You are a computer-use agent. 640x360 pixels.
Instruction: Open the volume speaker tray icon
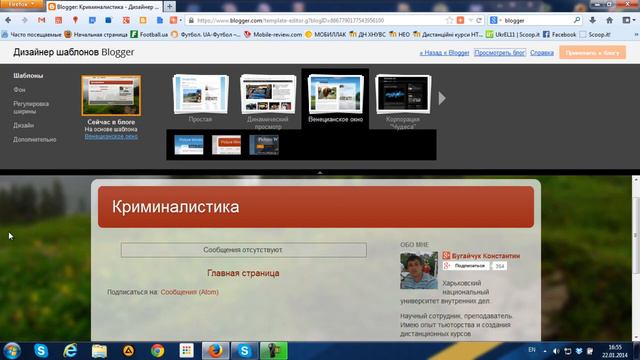(556, 351)
